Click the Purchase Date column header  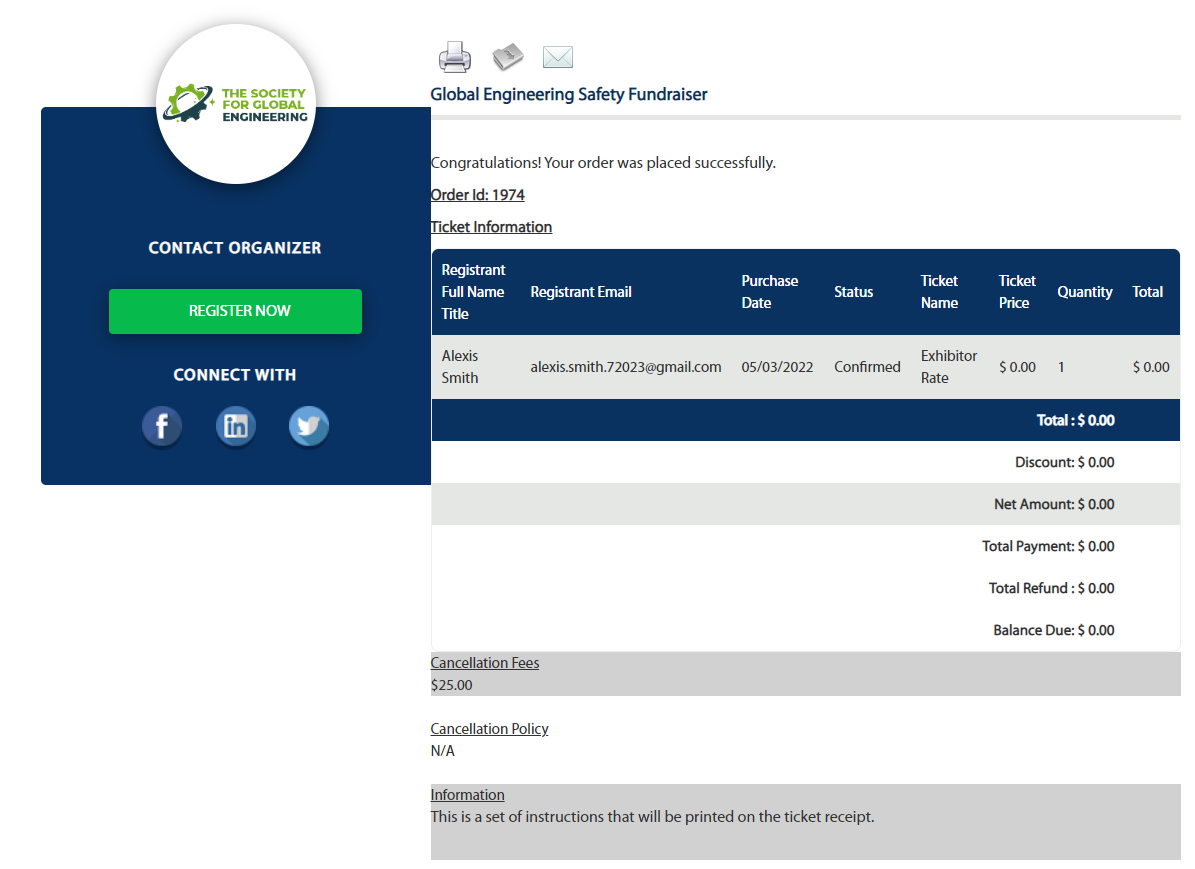point(770,292)
